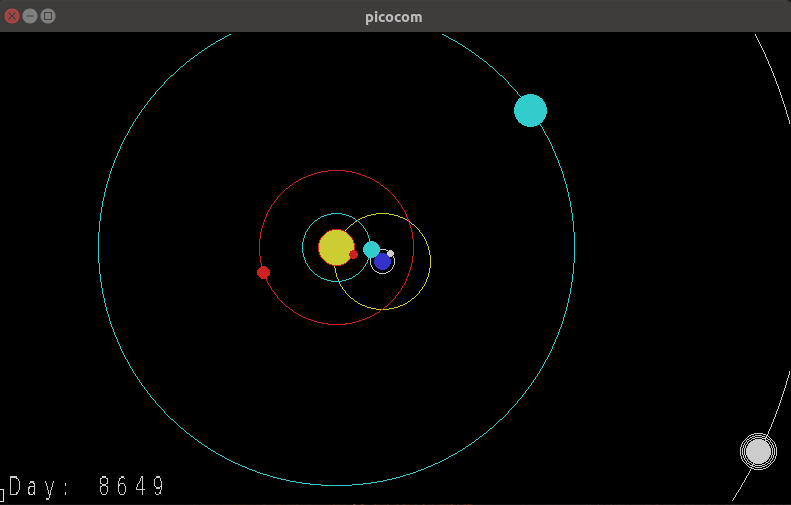Select the red planet on the red orbit
This screenshot has height=505, width=791.
263,272
